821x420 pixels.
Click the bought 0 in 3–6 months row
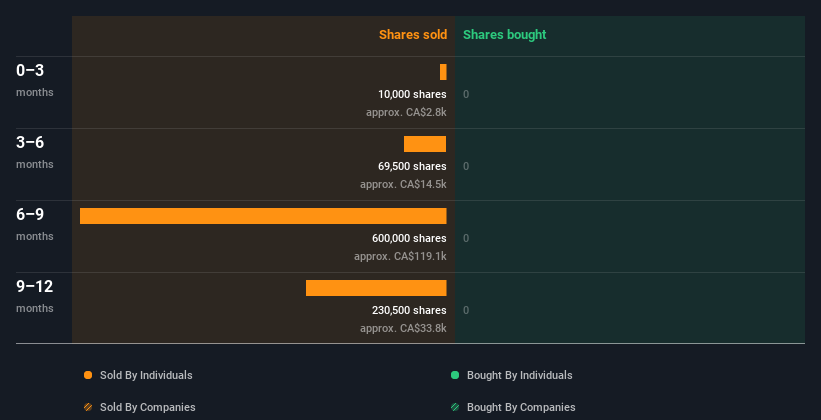tap(466, 167)
